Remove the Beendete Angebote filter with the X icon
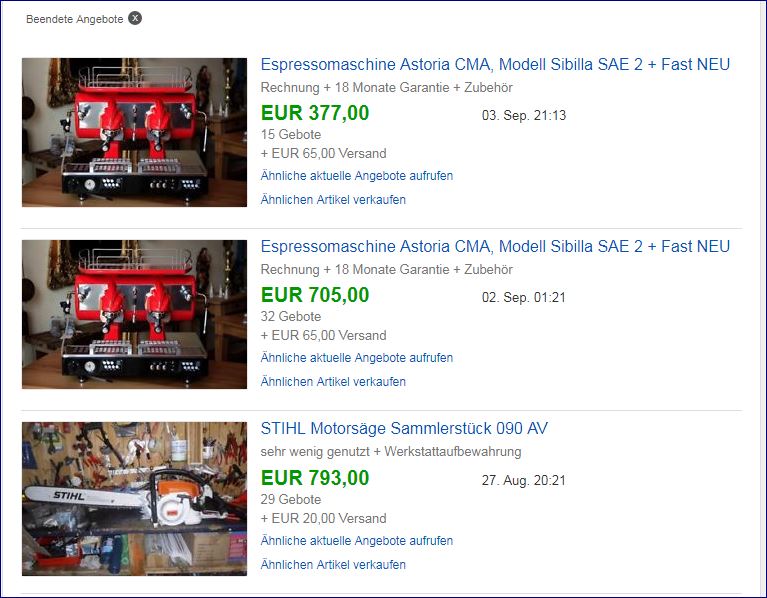This screenshot has width=767, height=598. tap(135, 18)
